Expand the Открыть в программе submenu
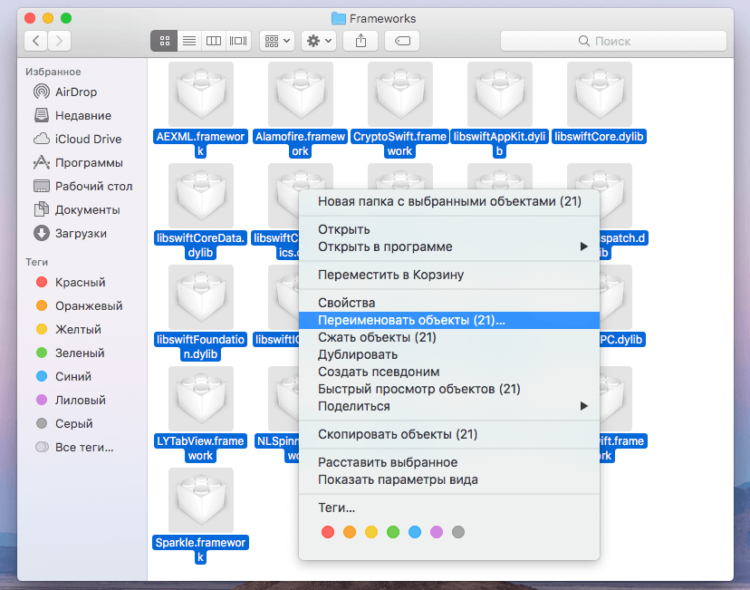Image resolution: width=750 pixels, height=590 pixels. (449, 247)
